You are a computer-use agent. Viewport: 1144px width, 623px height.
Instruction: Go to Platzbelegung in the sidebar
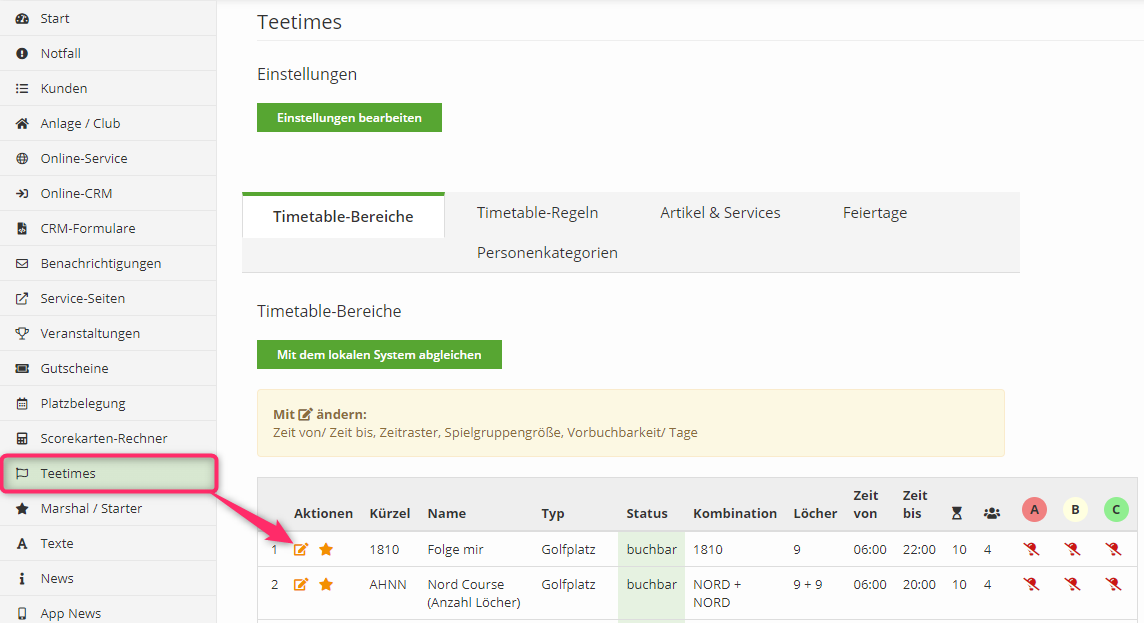(83, 403)
